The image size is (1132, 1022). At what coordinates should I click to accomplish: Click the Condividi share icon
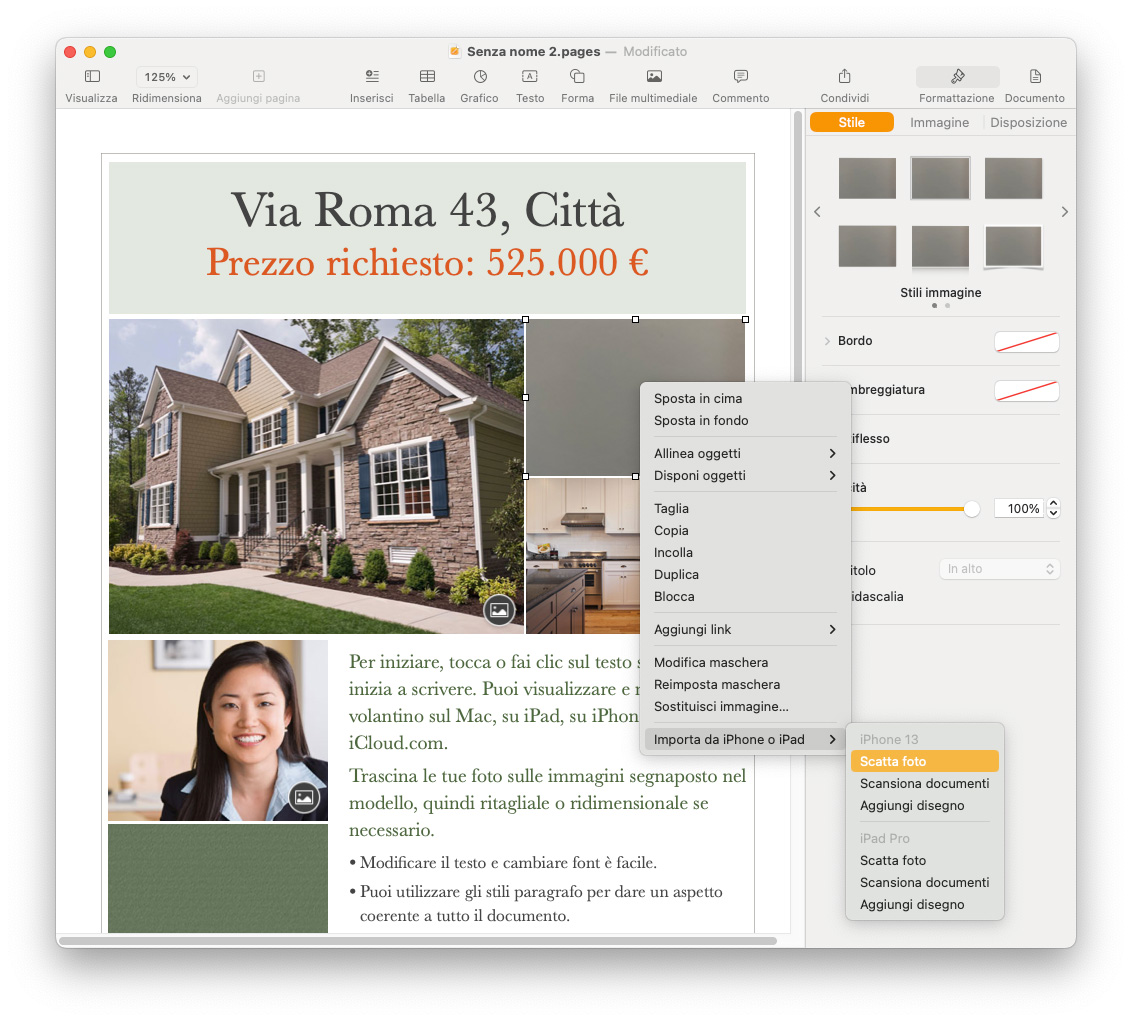coord(844,77)
